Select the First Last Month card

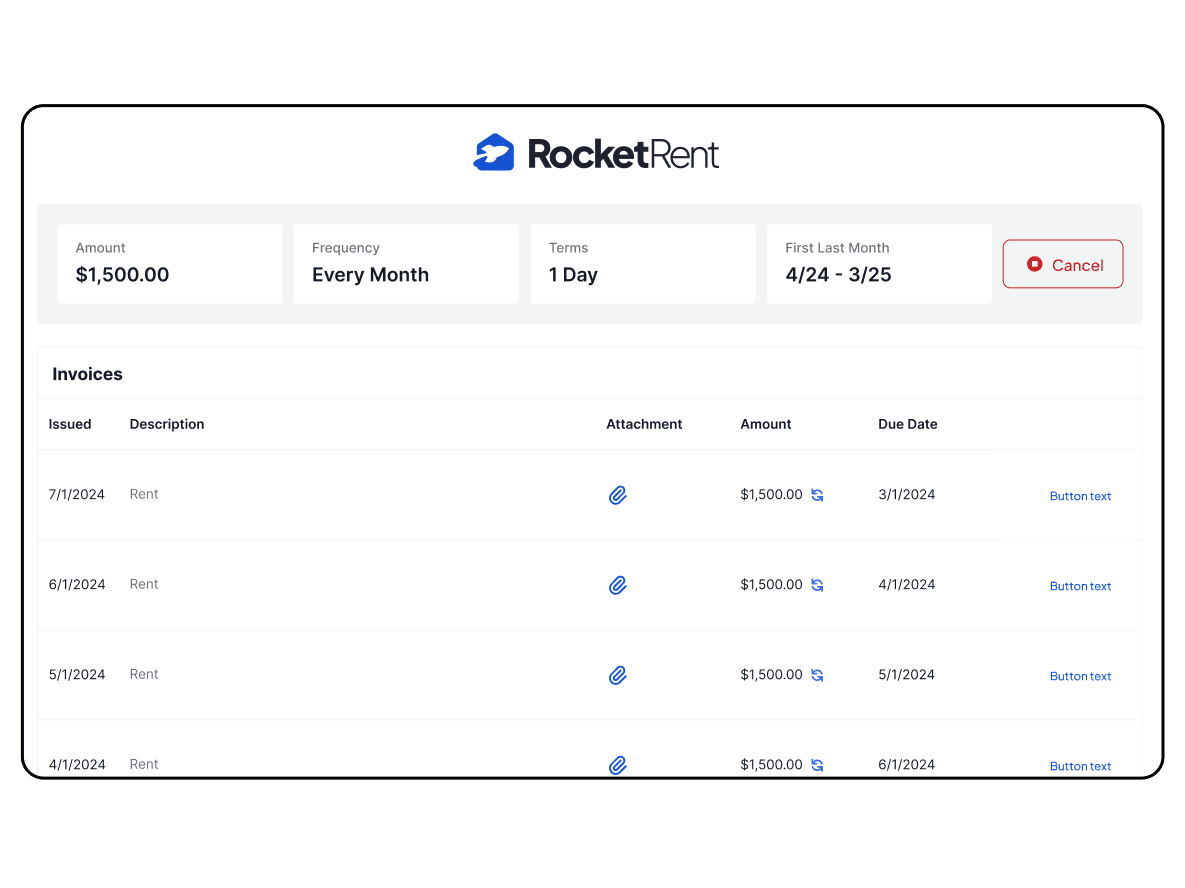coord(879,263)
